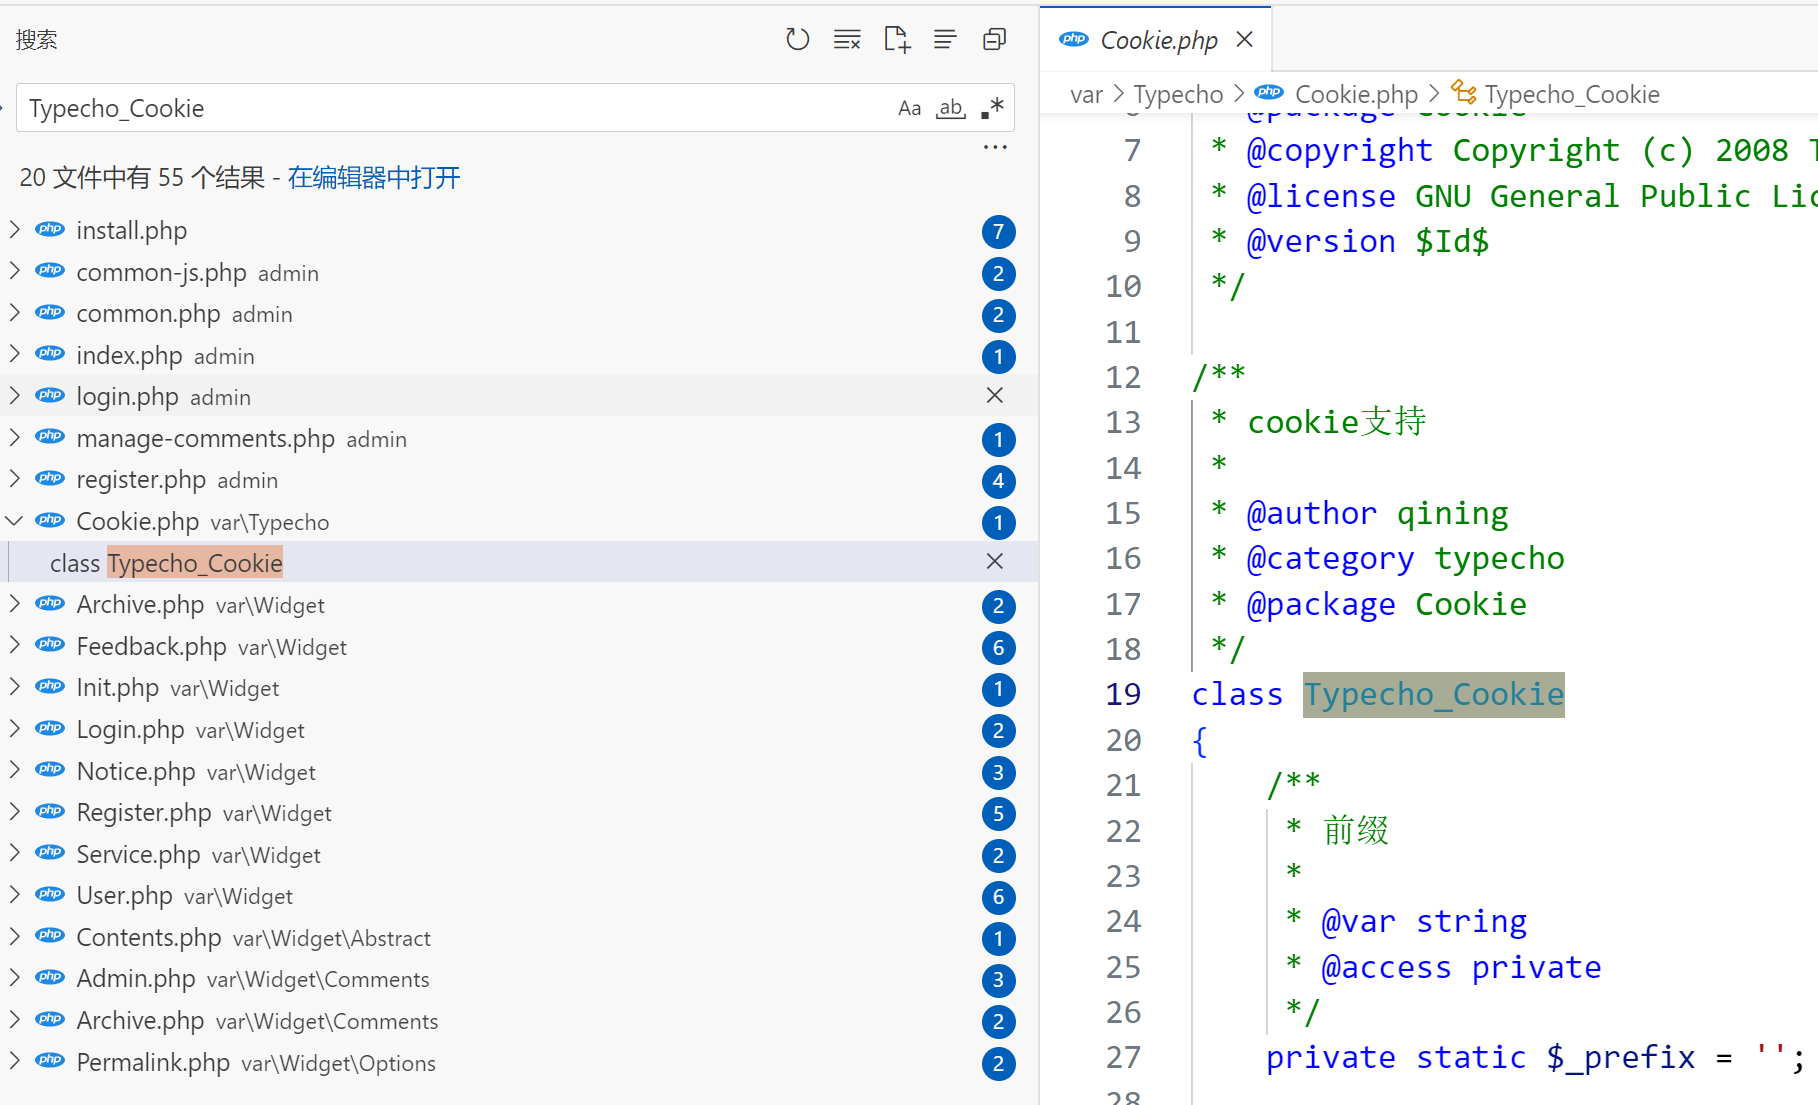The height and width of the screenshot is (1105, 1818).
Task: Open results in editor link
Action: [x=374, y=178]
